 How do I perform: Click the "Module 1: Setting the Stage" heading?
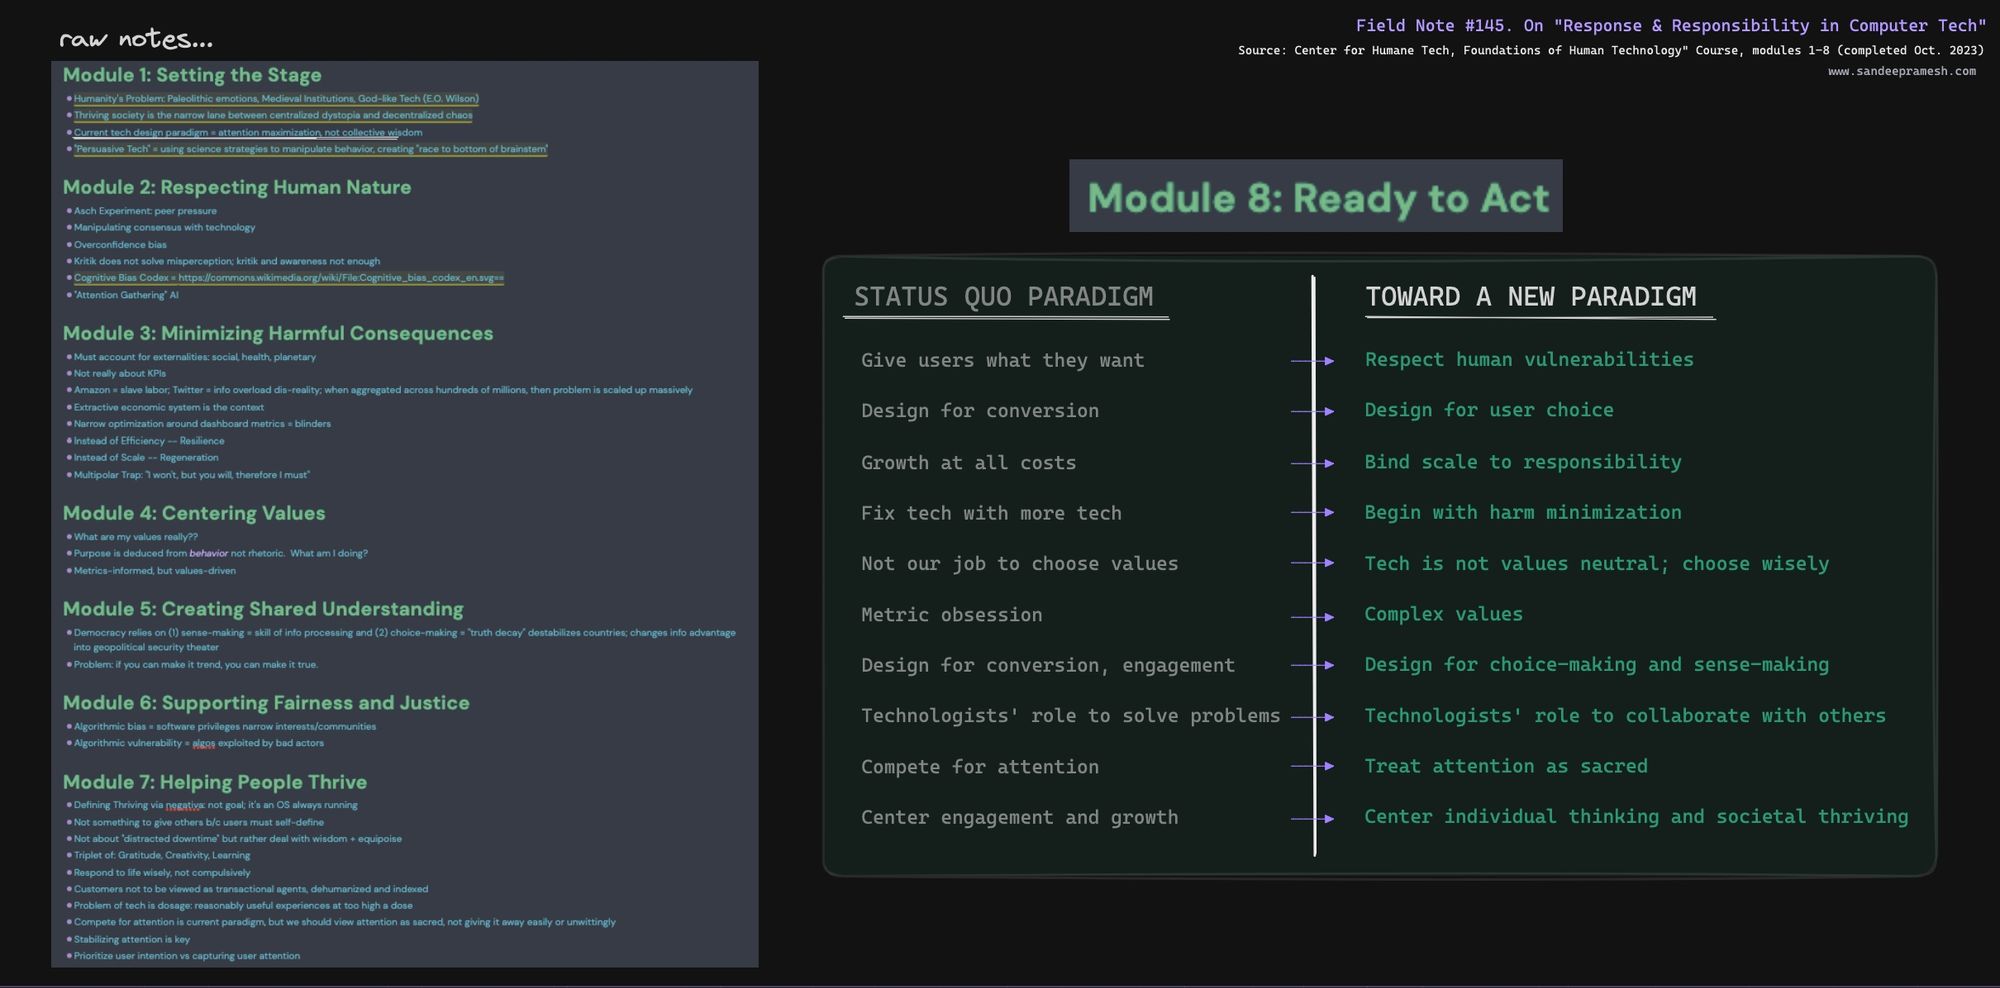click(192, 75)
